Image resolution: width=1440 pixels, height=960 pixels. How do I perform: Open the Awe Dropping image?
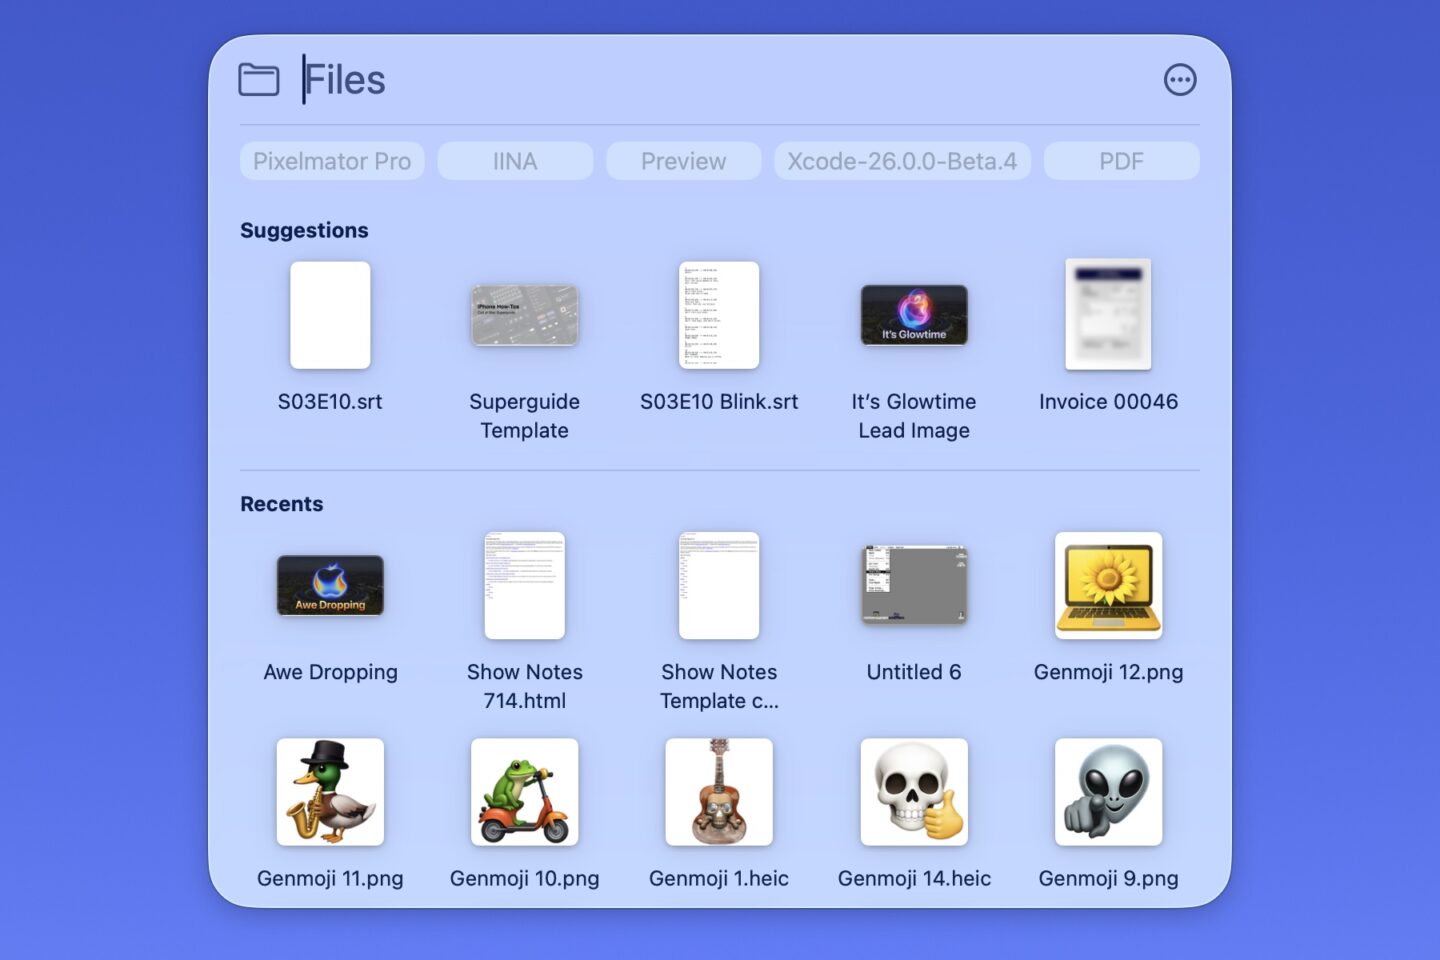coord(330,587)
